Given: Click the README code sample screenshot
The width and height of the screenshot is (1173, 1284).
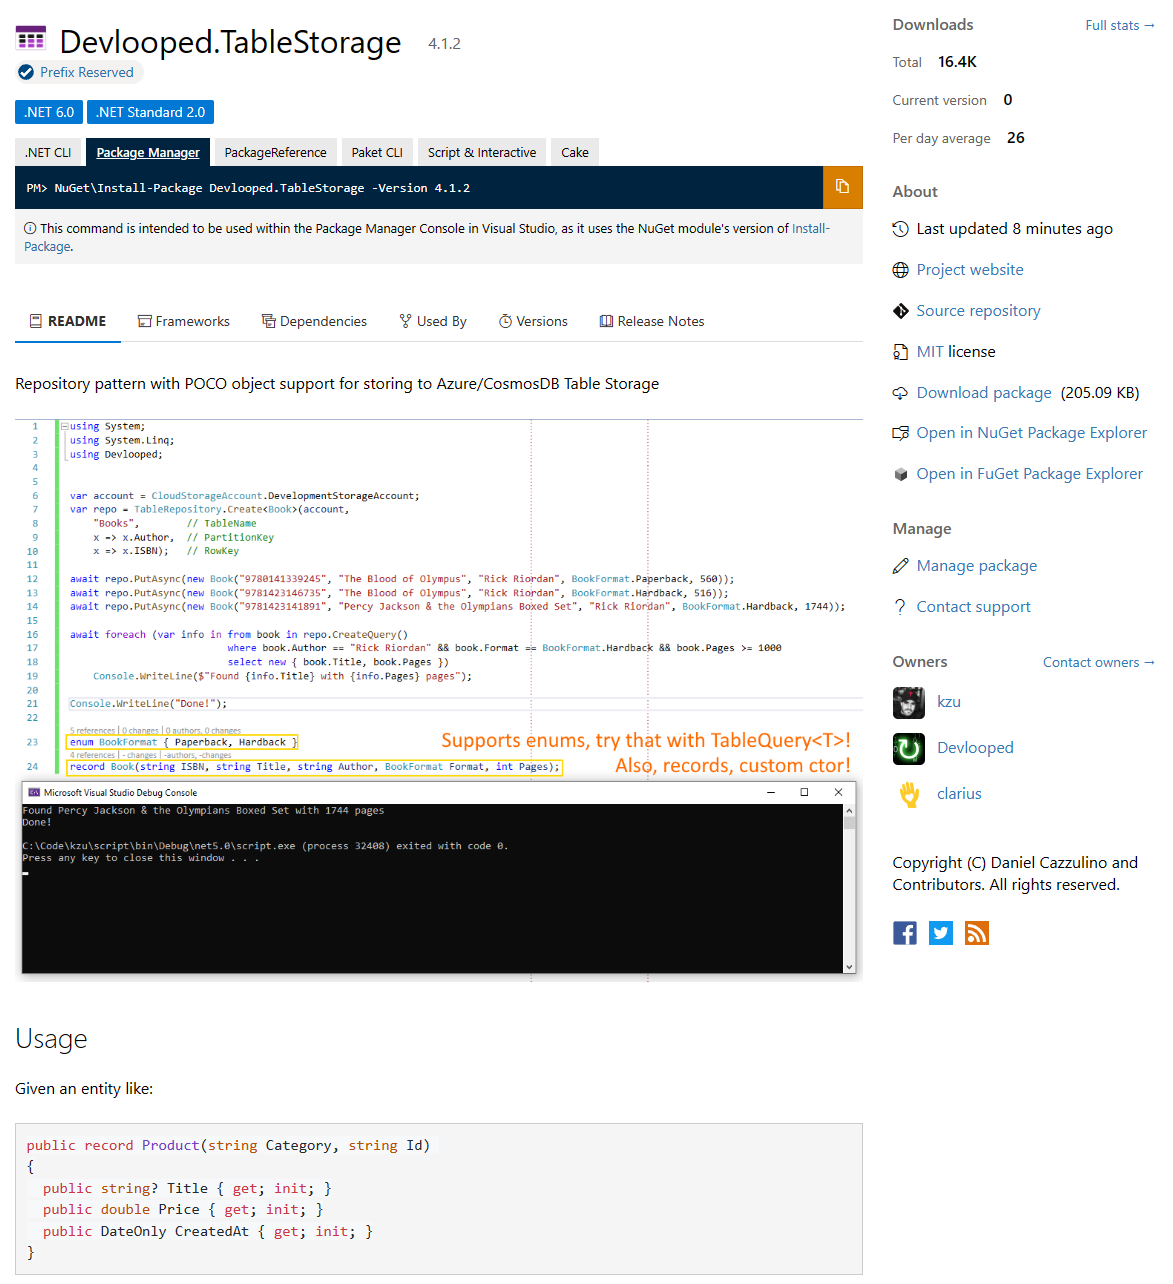Looking at the screenshot, I should [x=439, y=700].
